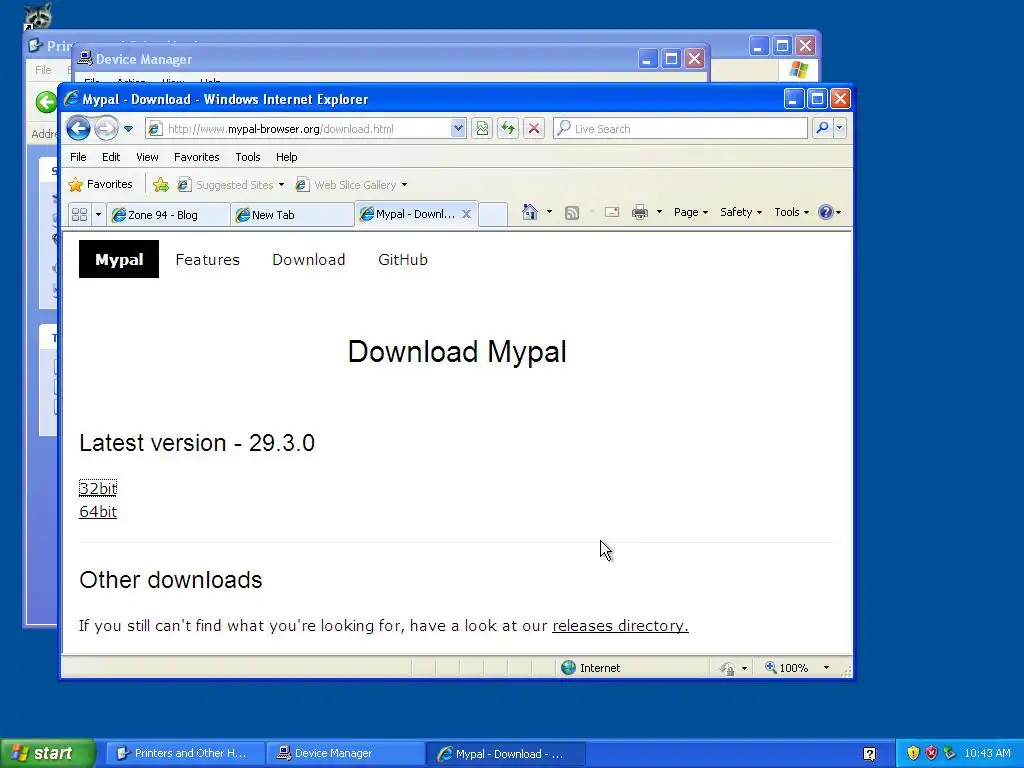Viewport: 1024px width, 768px height.
Task: Open search provider options dropdown arrow
Action: [x=840, y=129]
